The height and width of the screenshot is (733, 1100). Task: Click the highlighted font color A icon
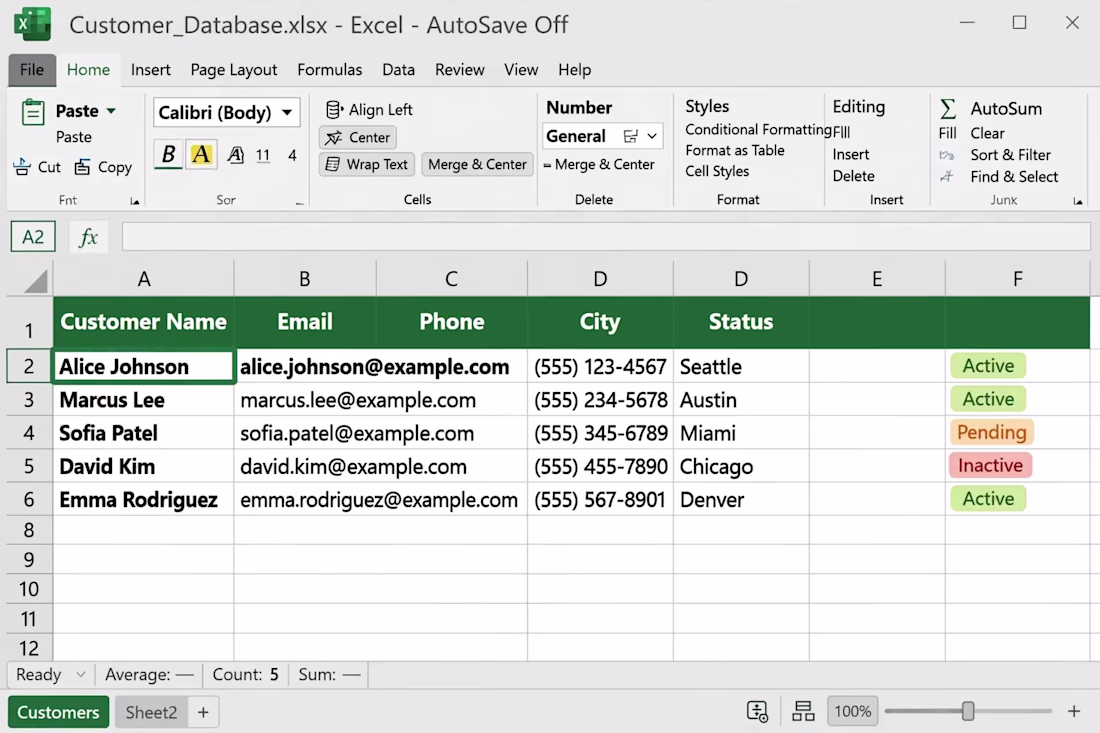point(201,154)
